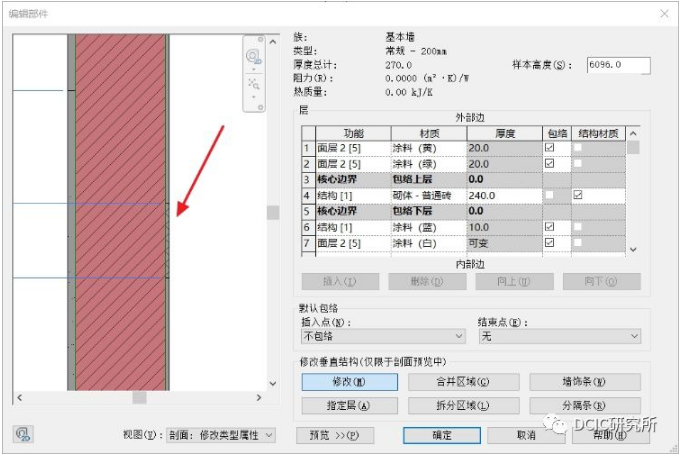Image resolution: width=683 pixels, height=456 pixels.
Task: Click the layers table scroll up arrow
Action: pyautogui.click(x=633, y=133)
